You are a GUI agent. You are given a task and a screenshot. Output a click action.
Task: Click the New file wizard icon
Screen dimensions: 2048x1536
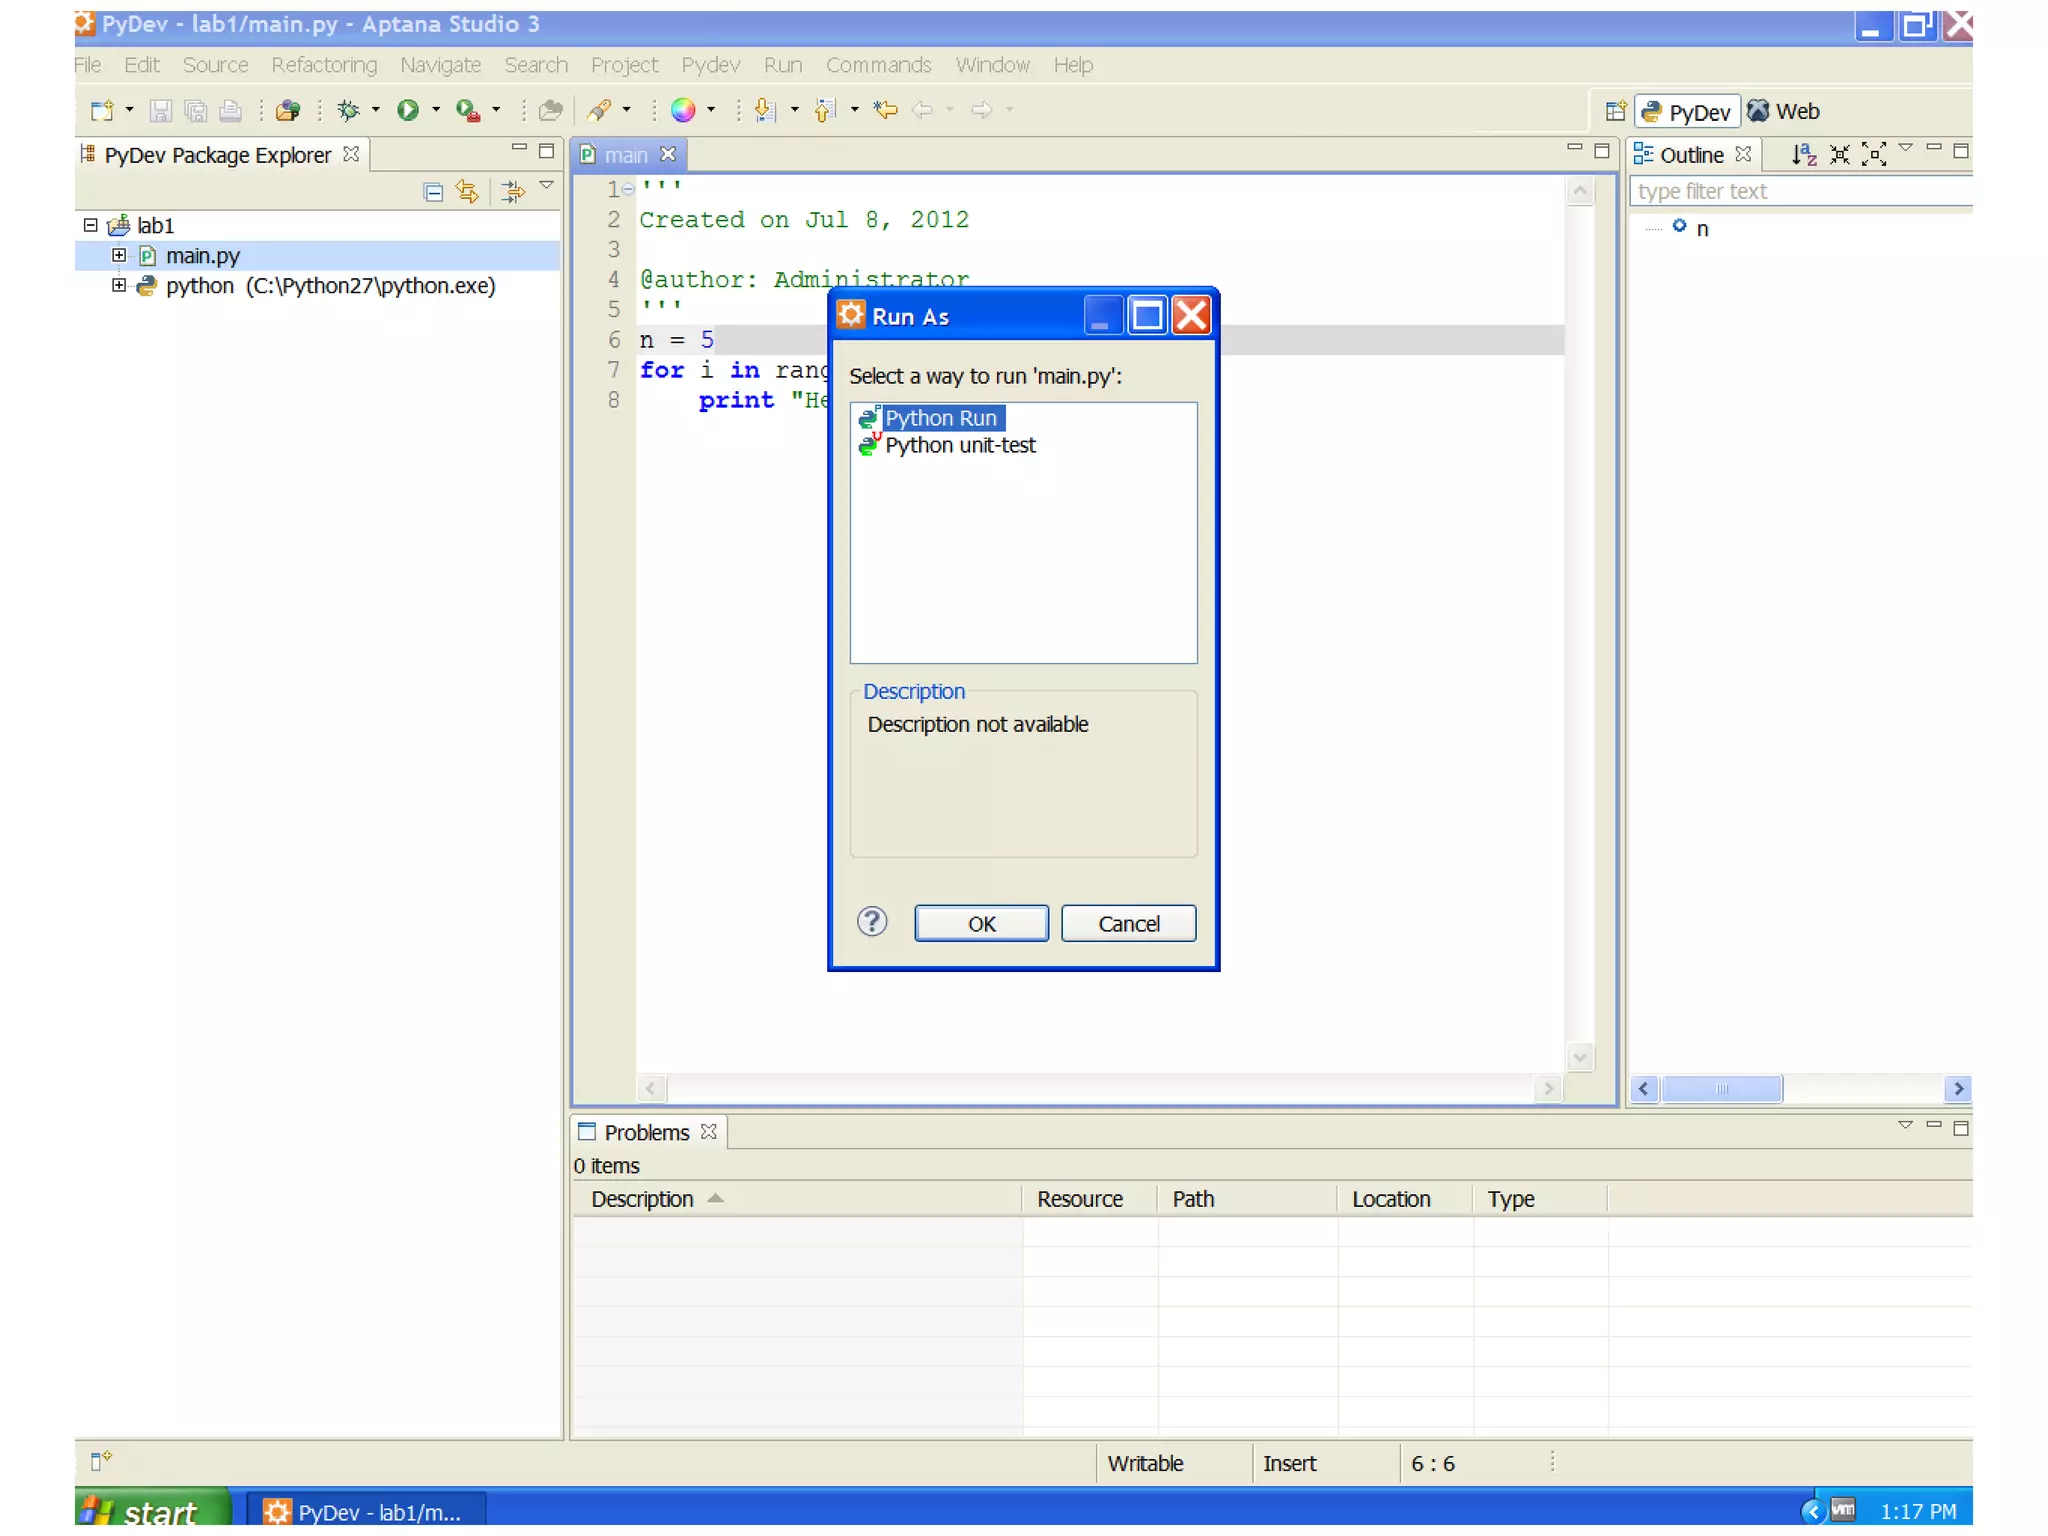pos(101,110)
